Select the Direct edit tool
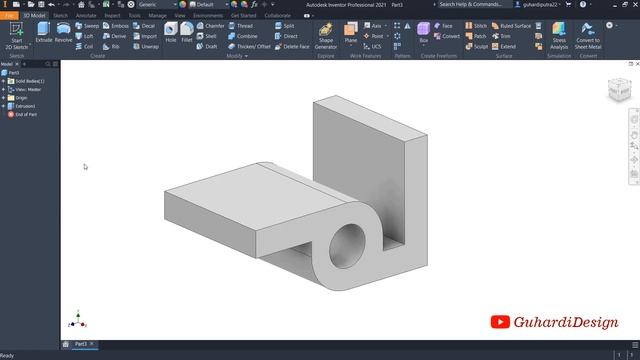This screenshot has width=640, height=360. [x=286, y=36]
